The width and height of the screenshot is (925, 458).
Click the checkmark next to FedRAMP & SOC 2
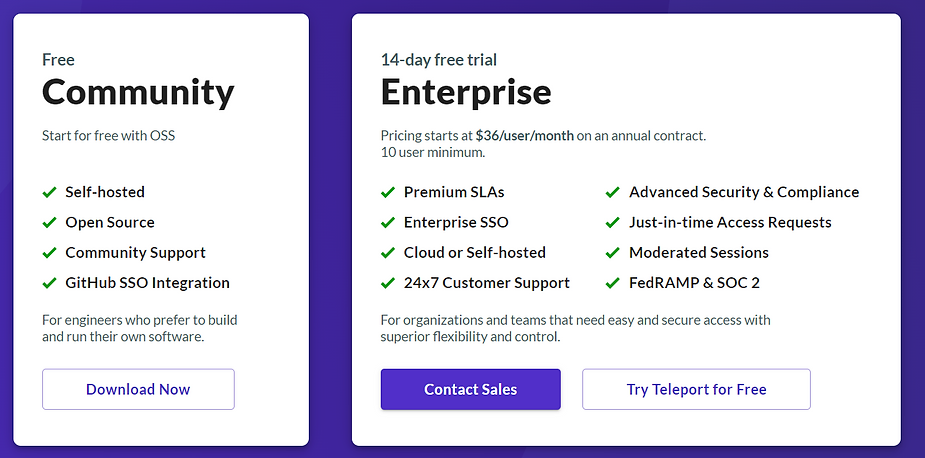point(612,283)
